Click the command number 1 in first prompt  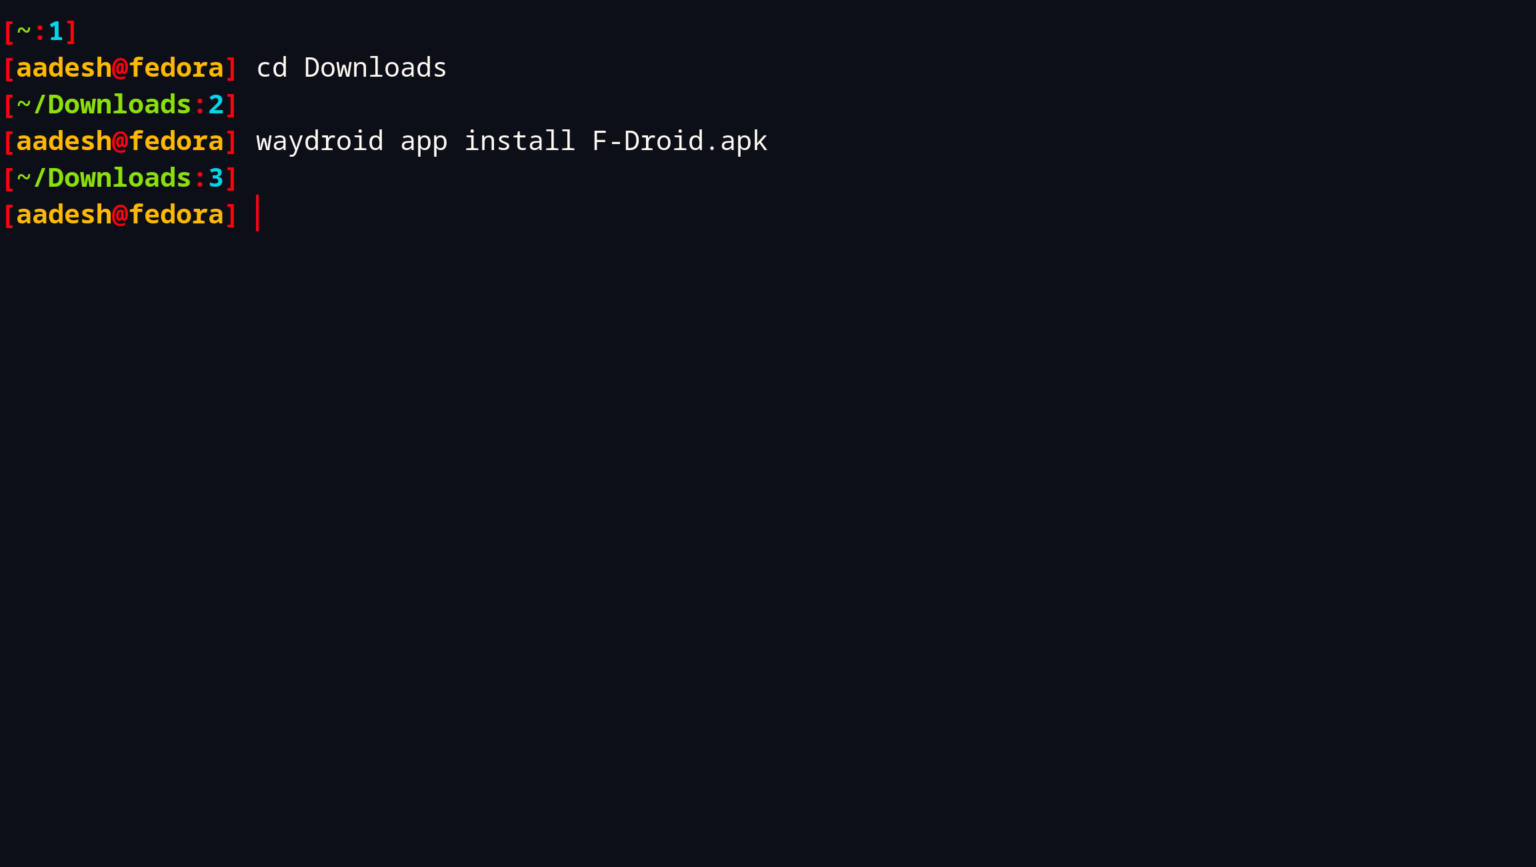[57, 31]
